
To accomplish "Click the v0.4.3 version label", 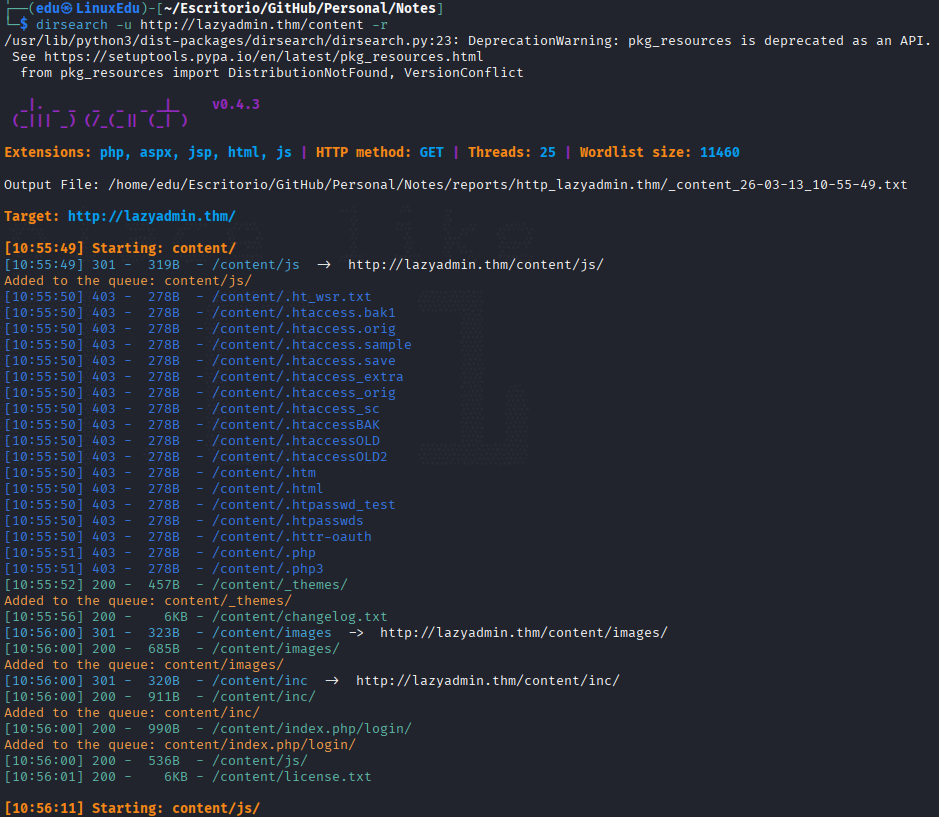I will (x=236, y=104).
